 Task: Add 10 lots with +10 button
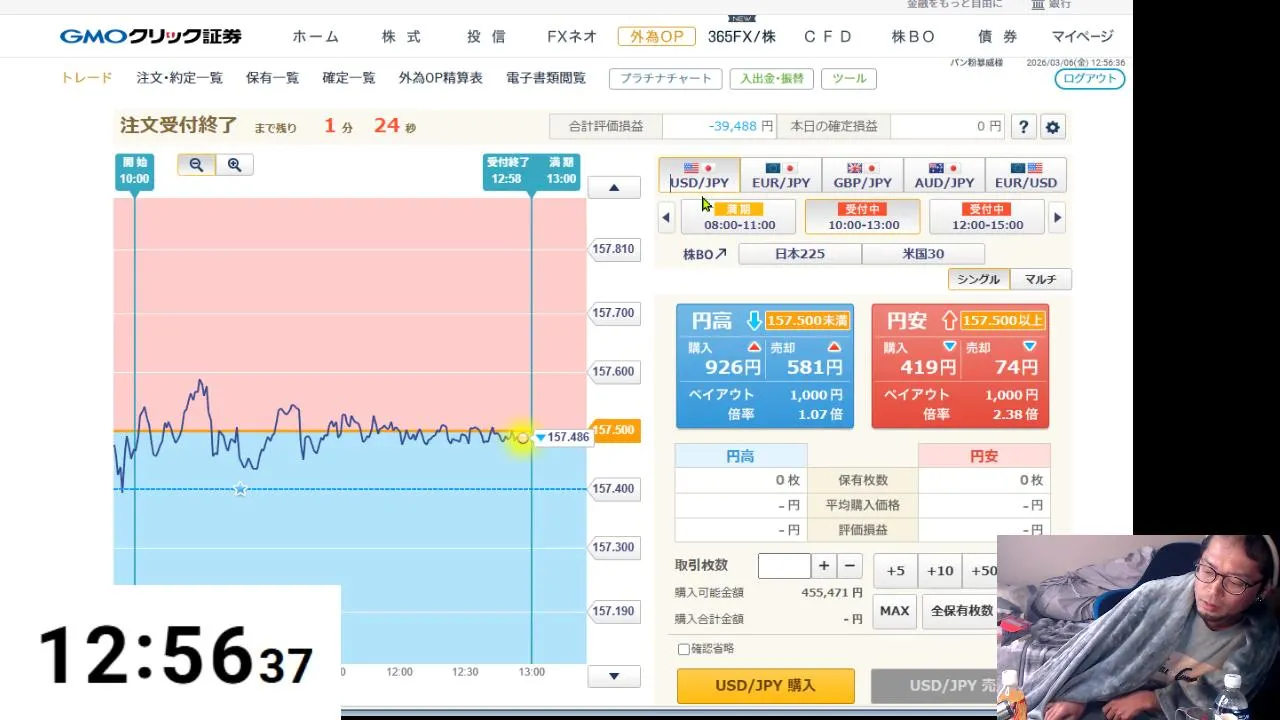point(940,570)
